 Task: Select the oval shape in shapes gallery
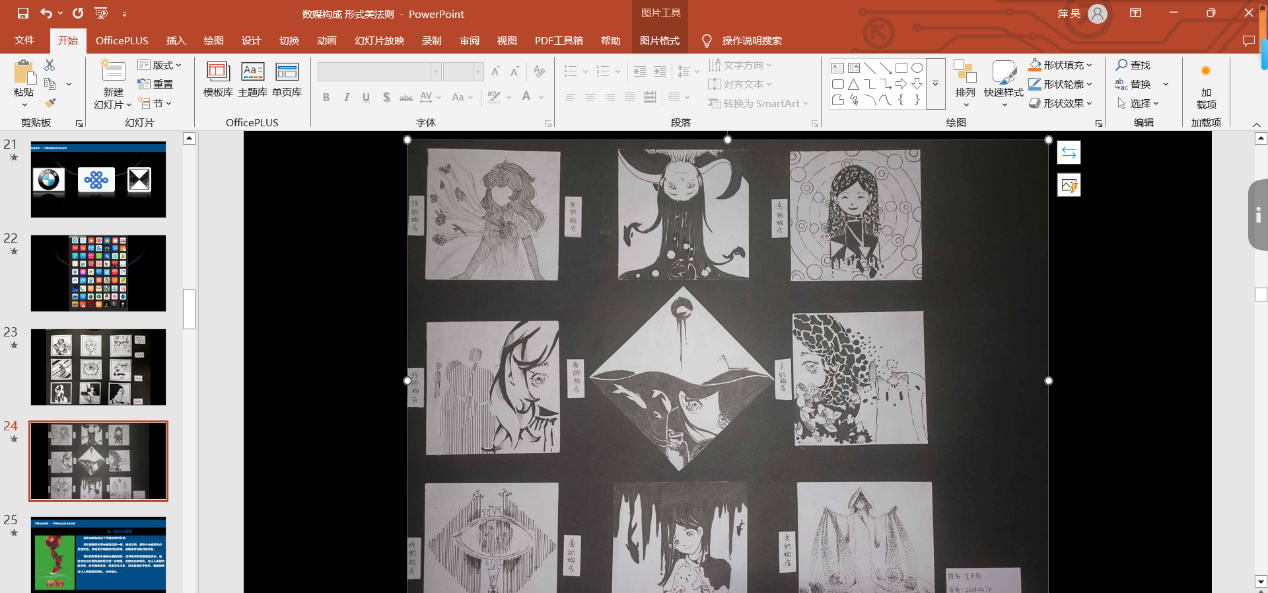click(x=917, y=68)
